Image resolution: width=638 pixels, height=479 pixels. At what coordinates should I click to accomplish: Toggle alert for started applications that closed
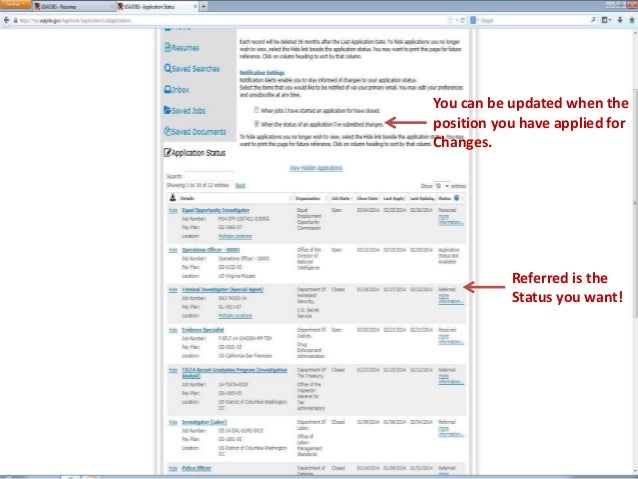coord(256,110)
